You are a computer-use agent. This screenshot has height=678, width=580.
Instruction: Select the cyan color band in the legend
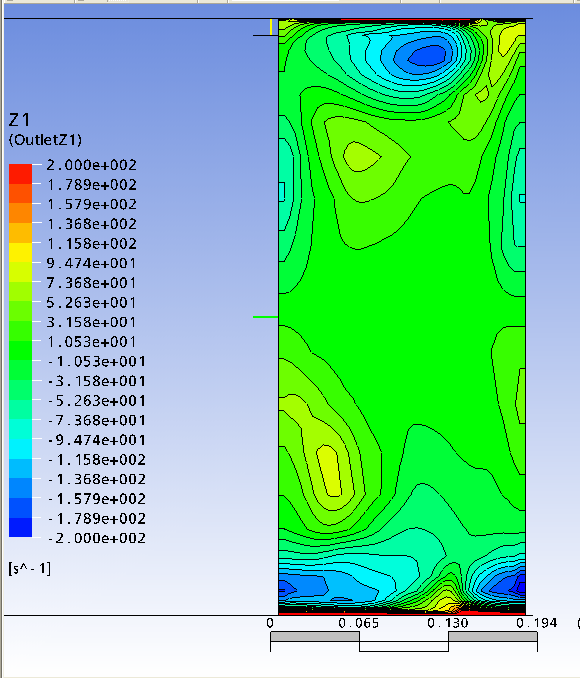pos(20,449)
